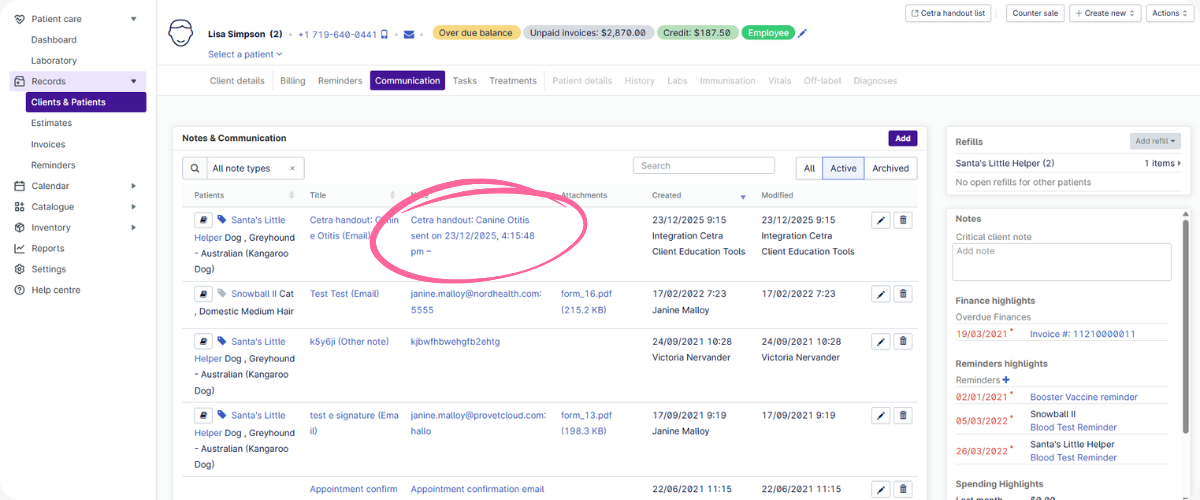Edit the Test Test (Email) note
Image resolution: width=1200 pixels, height=500 pixels.
coord(881,294)
